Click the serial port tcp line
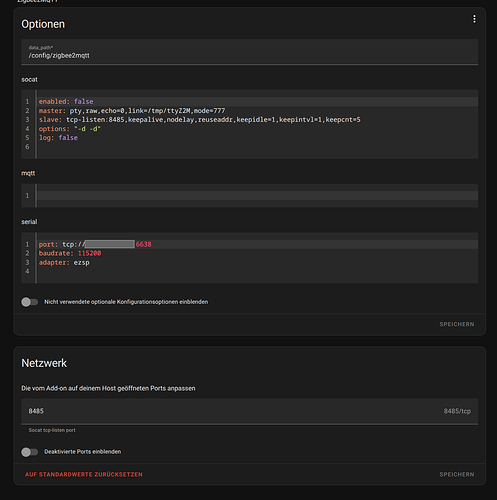The image size is (497, 500). coord(258,244)
